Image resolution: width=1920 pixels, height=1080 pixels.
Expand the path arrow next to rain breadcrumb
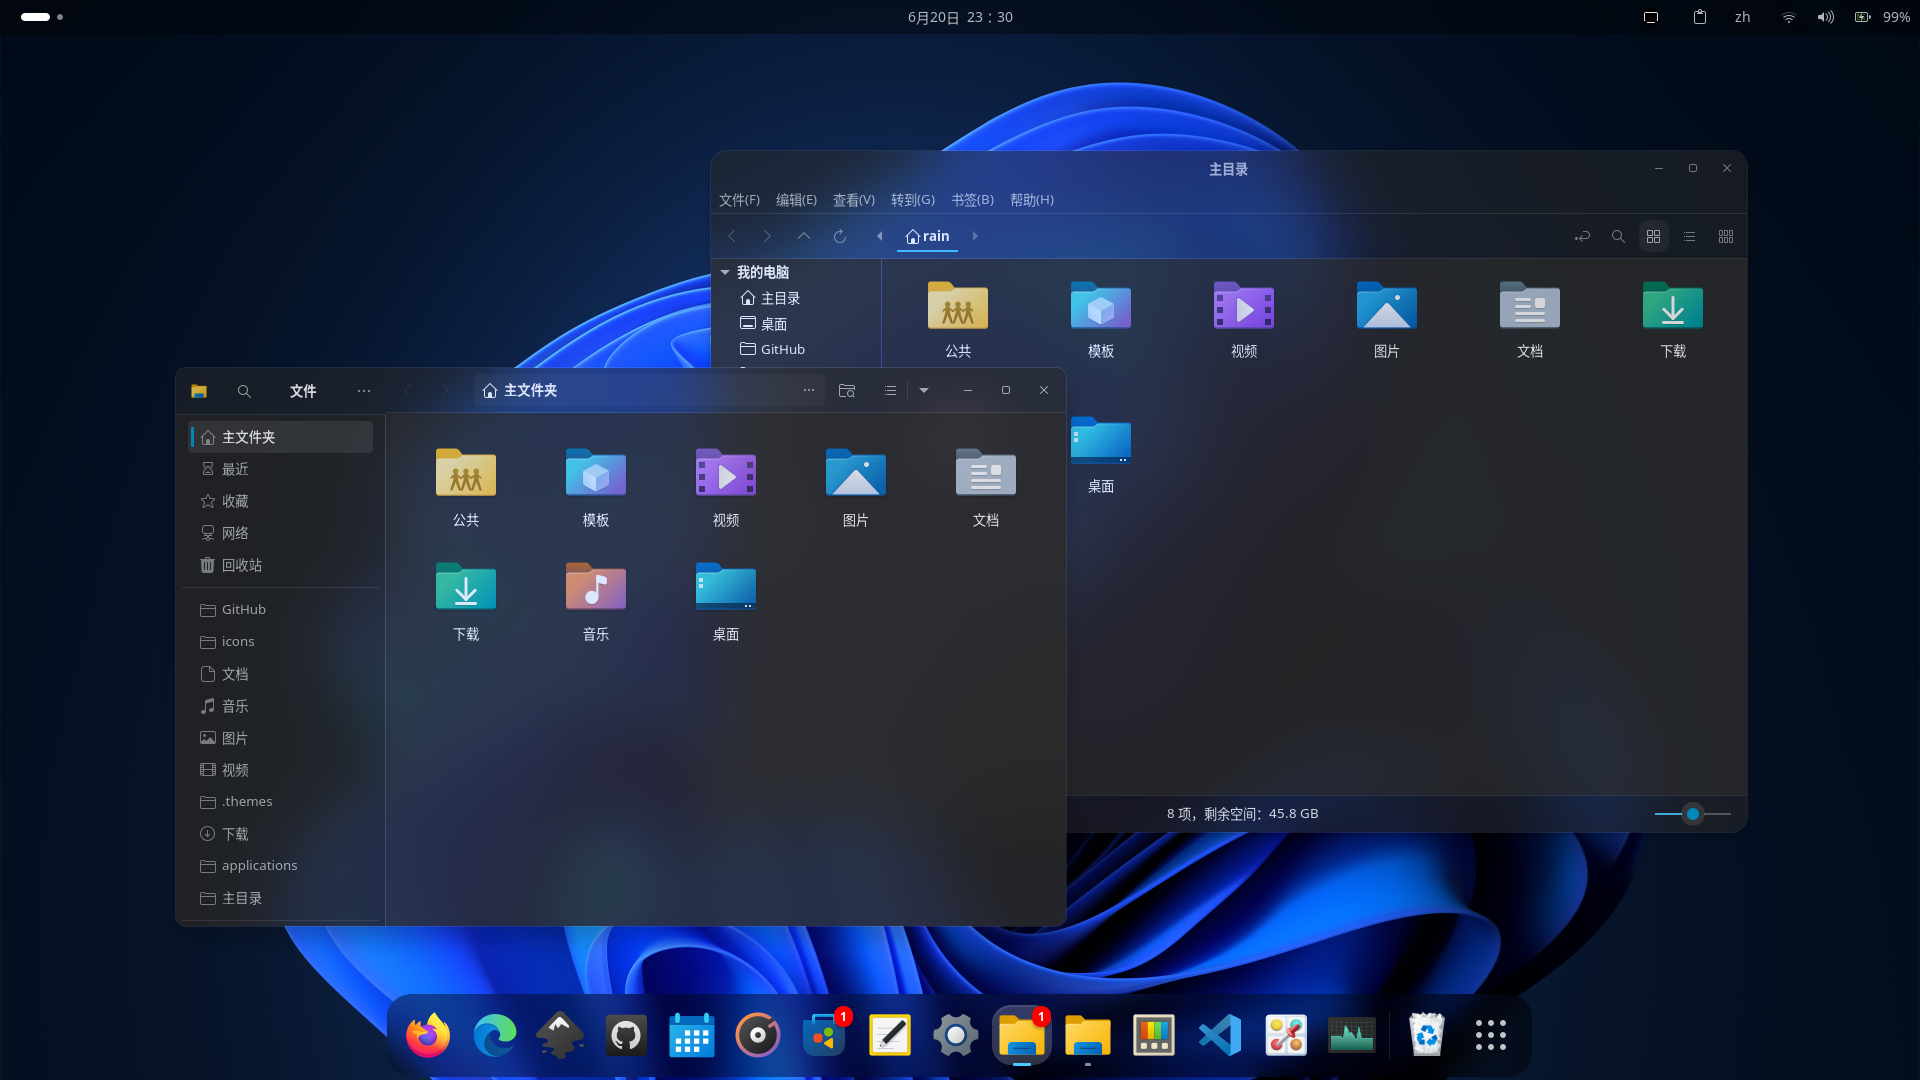coord(975,236)
